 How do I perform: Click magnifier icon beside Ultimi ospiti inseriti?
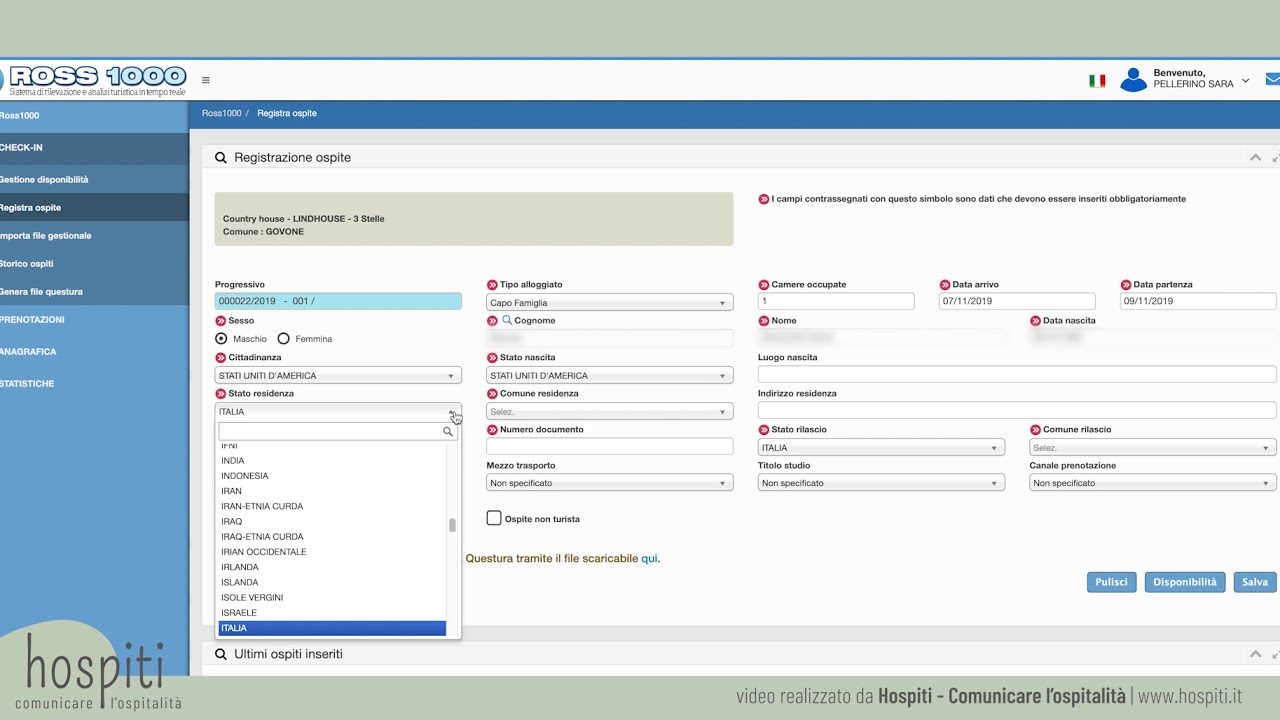(x=221, y=654)
